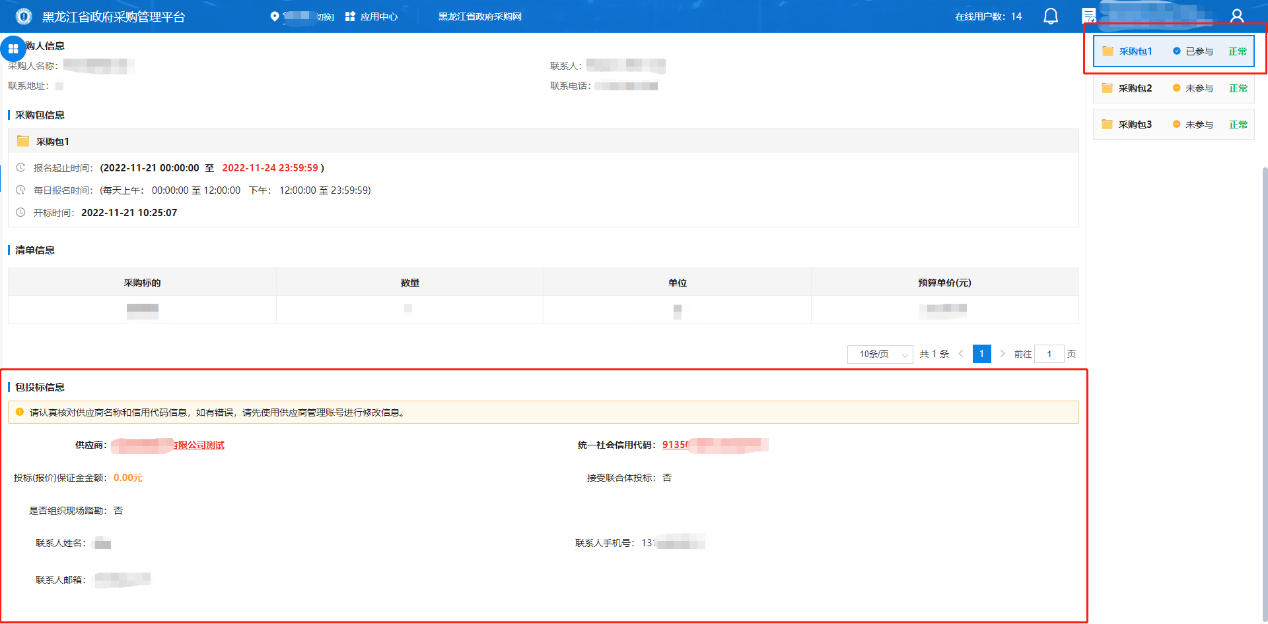The width and height of the screenshot is (1268, 624).
Task: Go to previous page with left chevron
Action: tap(961, 354)
